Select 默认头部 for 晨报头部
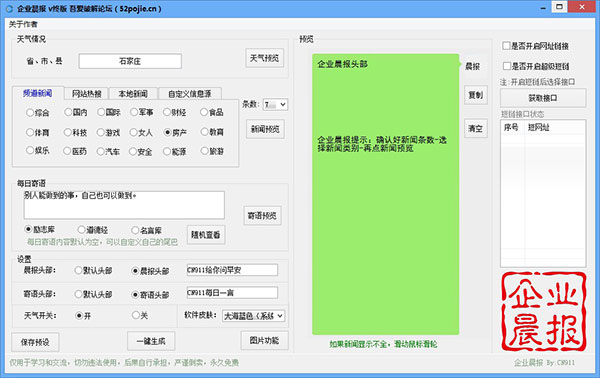This screenshot has width=600, height=378. tap(94, 270)
